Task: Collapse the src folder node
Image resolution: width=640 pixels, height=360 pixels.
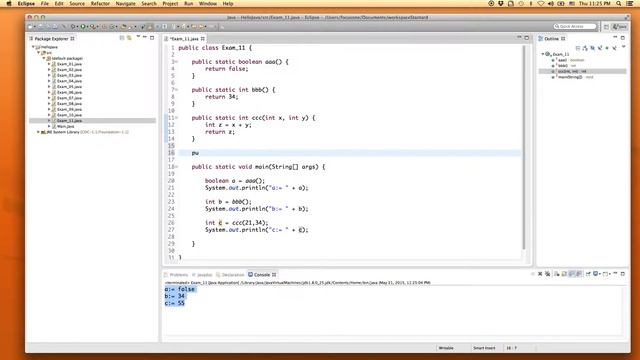Action: click(x=39, y=53)
